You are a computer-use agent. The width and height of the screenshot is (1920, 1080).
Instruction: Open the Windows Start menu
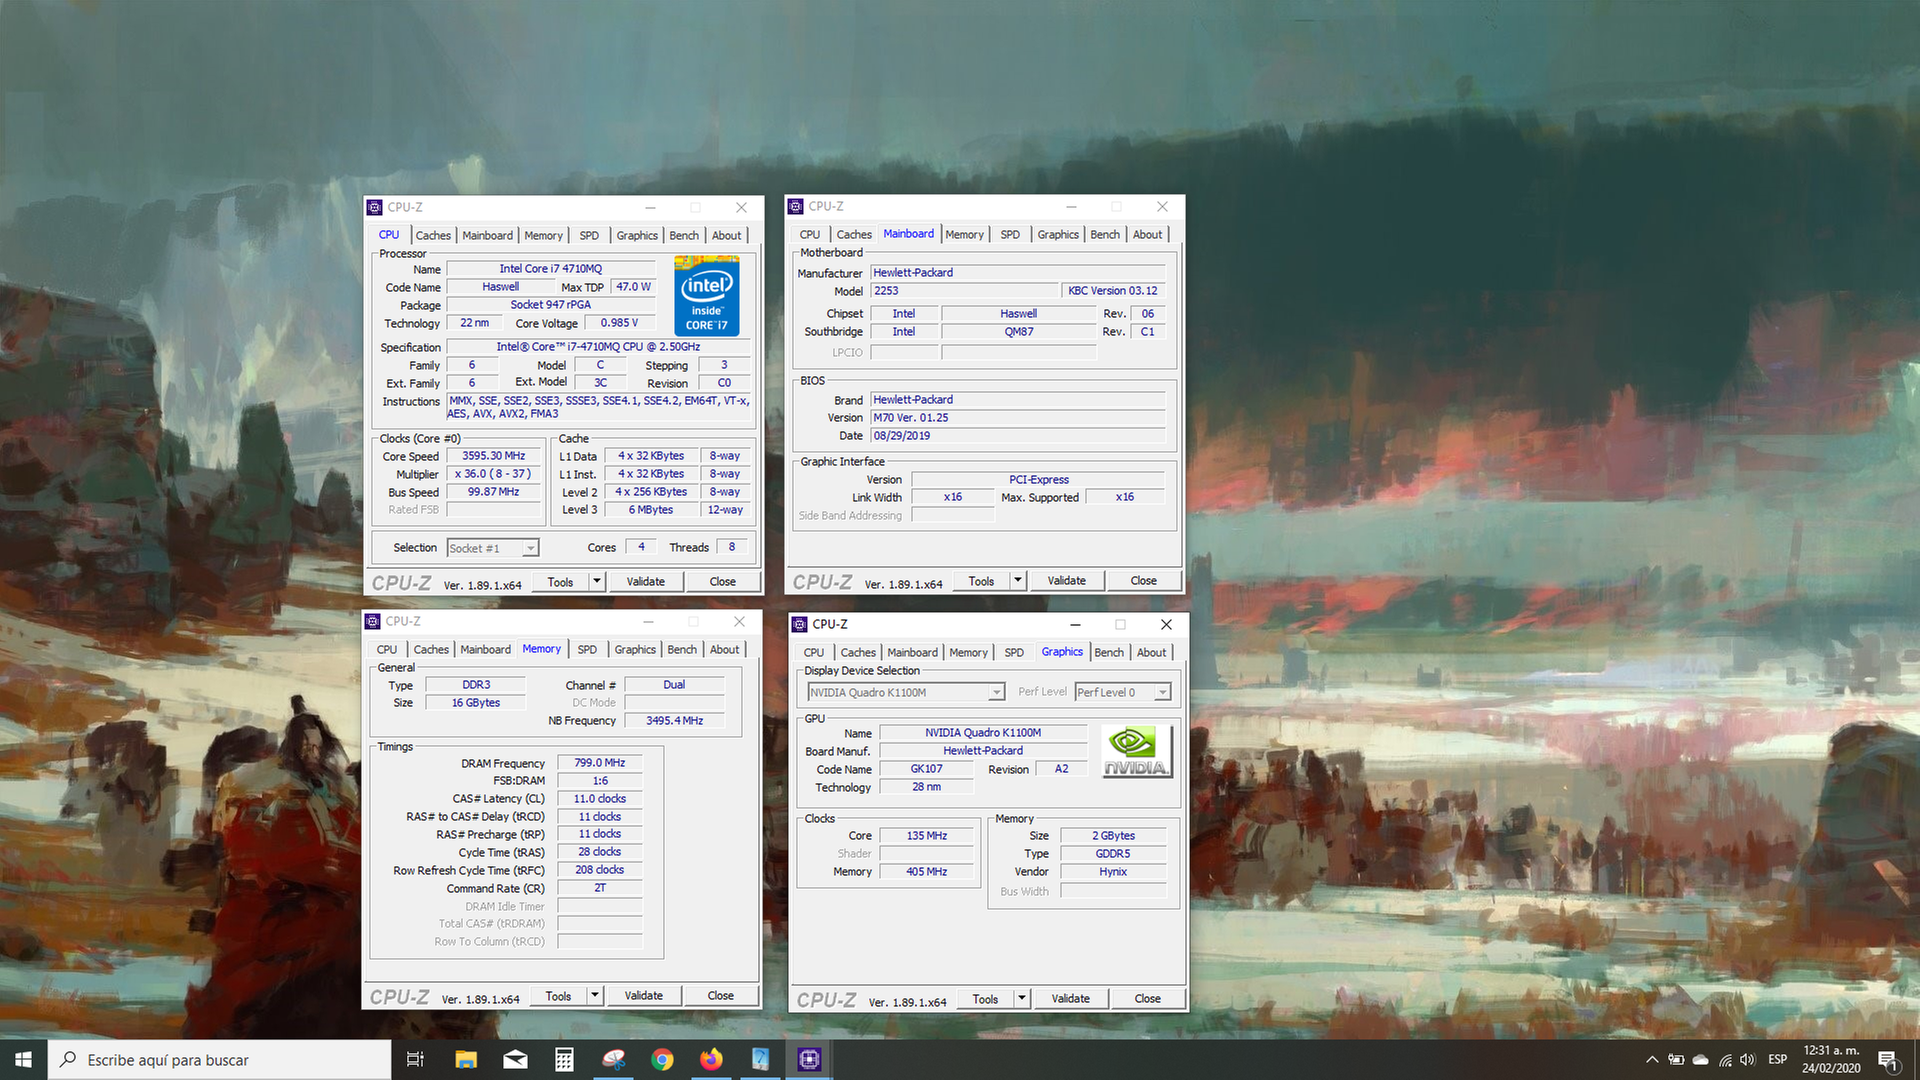[x=23, y=1059]
